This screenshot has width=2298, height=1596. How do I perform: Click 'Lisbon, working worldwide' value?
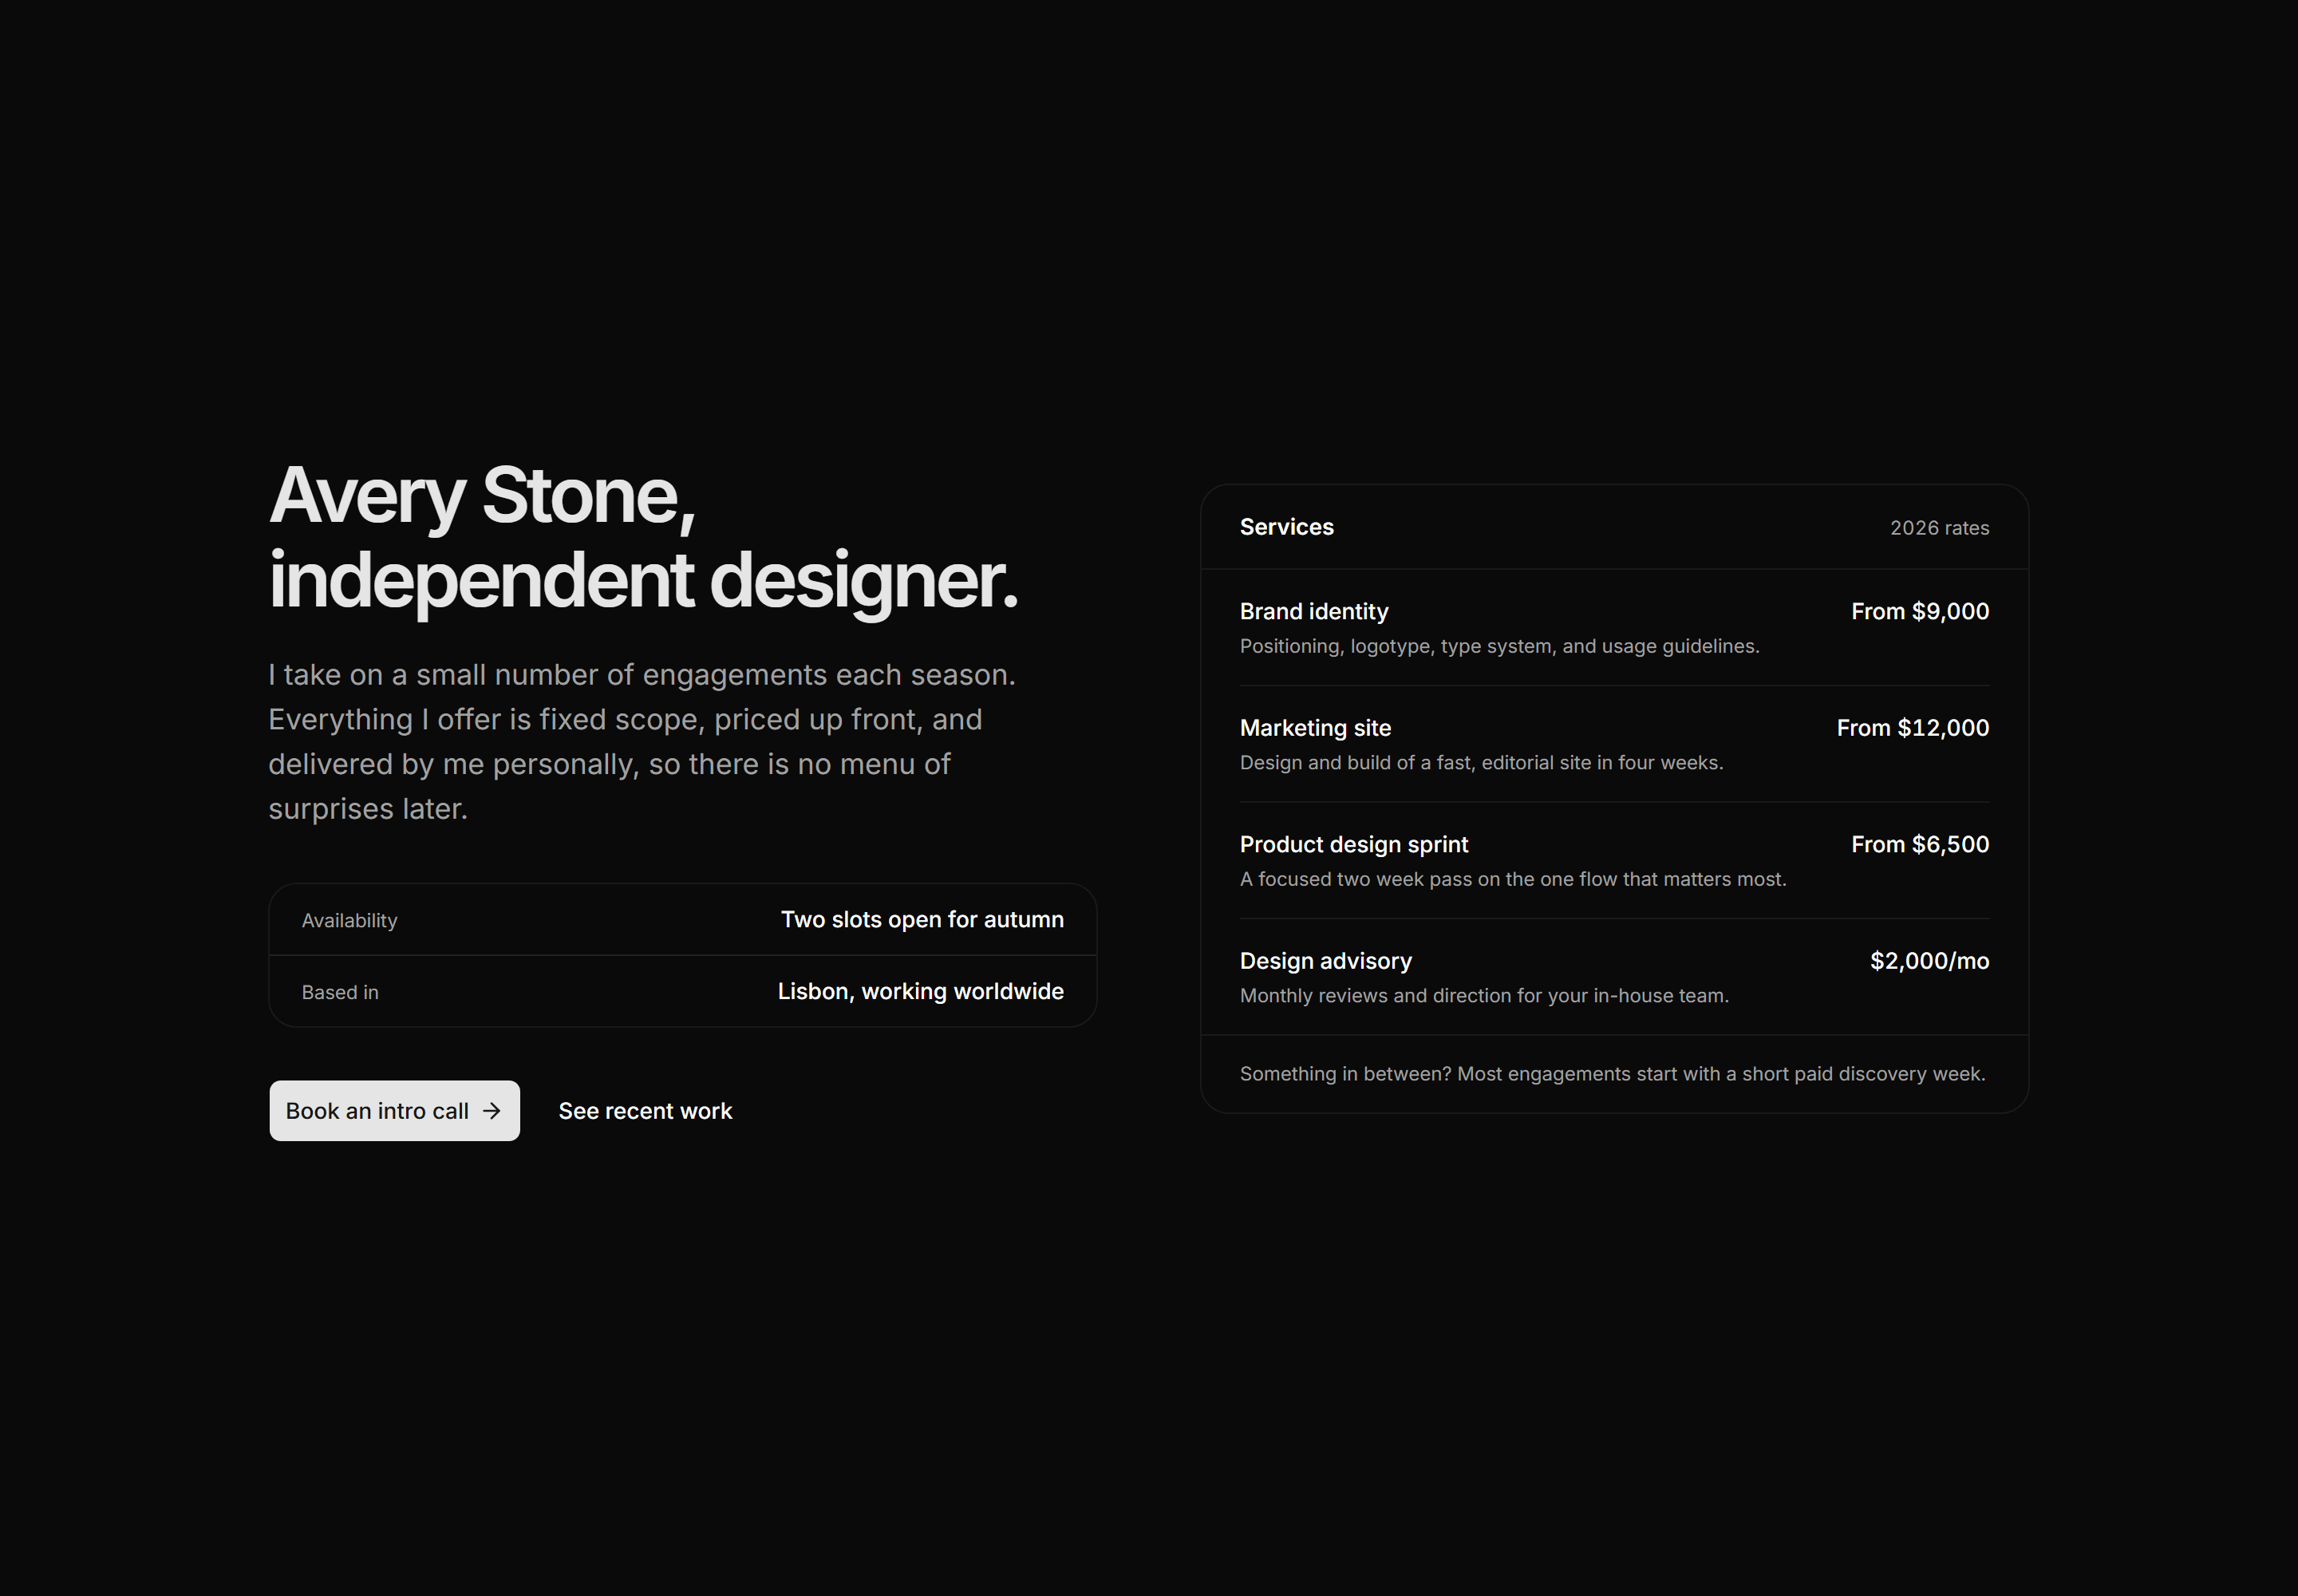coord(921,991)
